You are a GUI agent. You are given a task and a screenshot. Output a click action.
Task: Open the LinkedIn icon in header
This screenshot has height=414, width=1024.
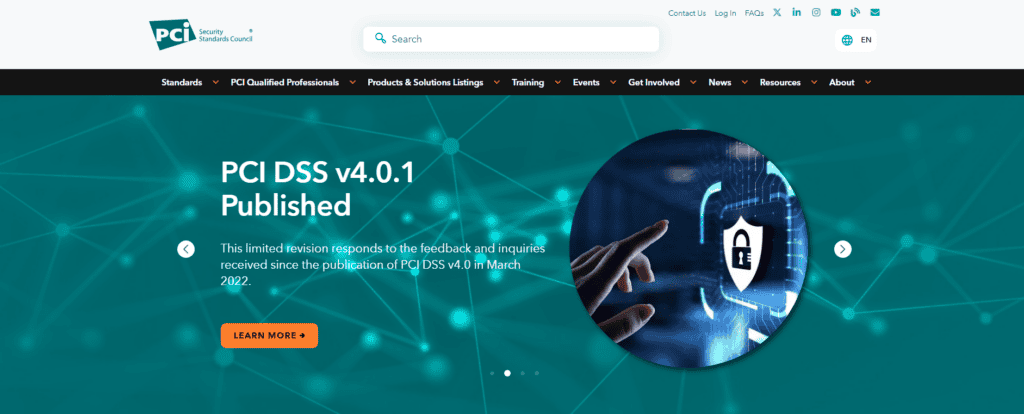(796, 12)
